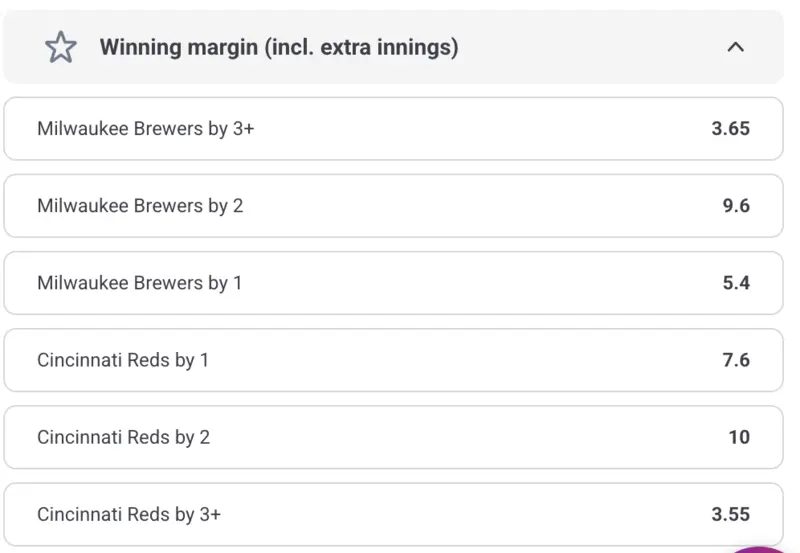Choose Cincinnati Reds by 3+ outcome label
Image resolution: width=800 pixels, height=553 pixels.
pos(129,514)
